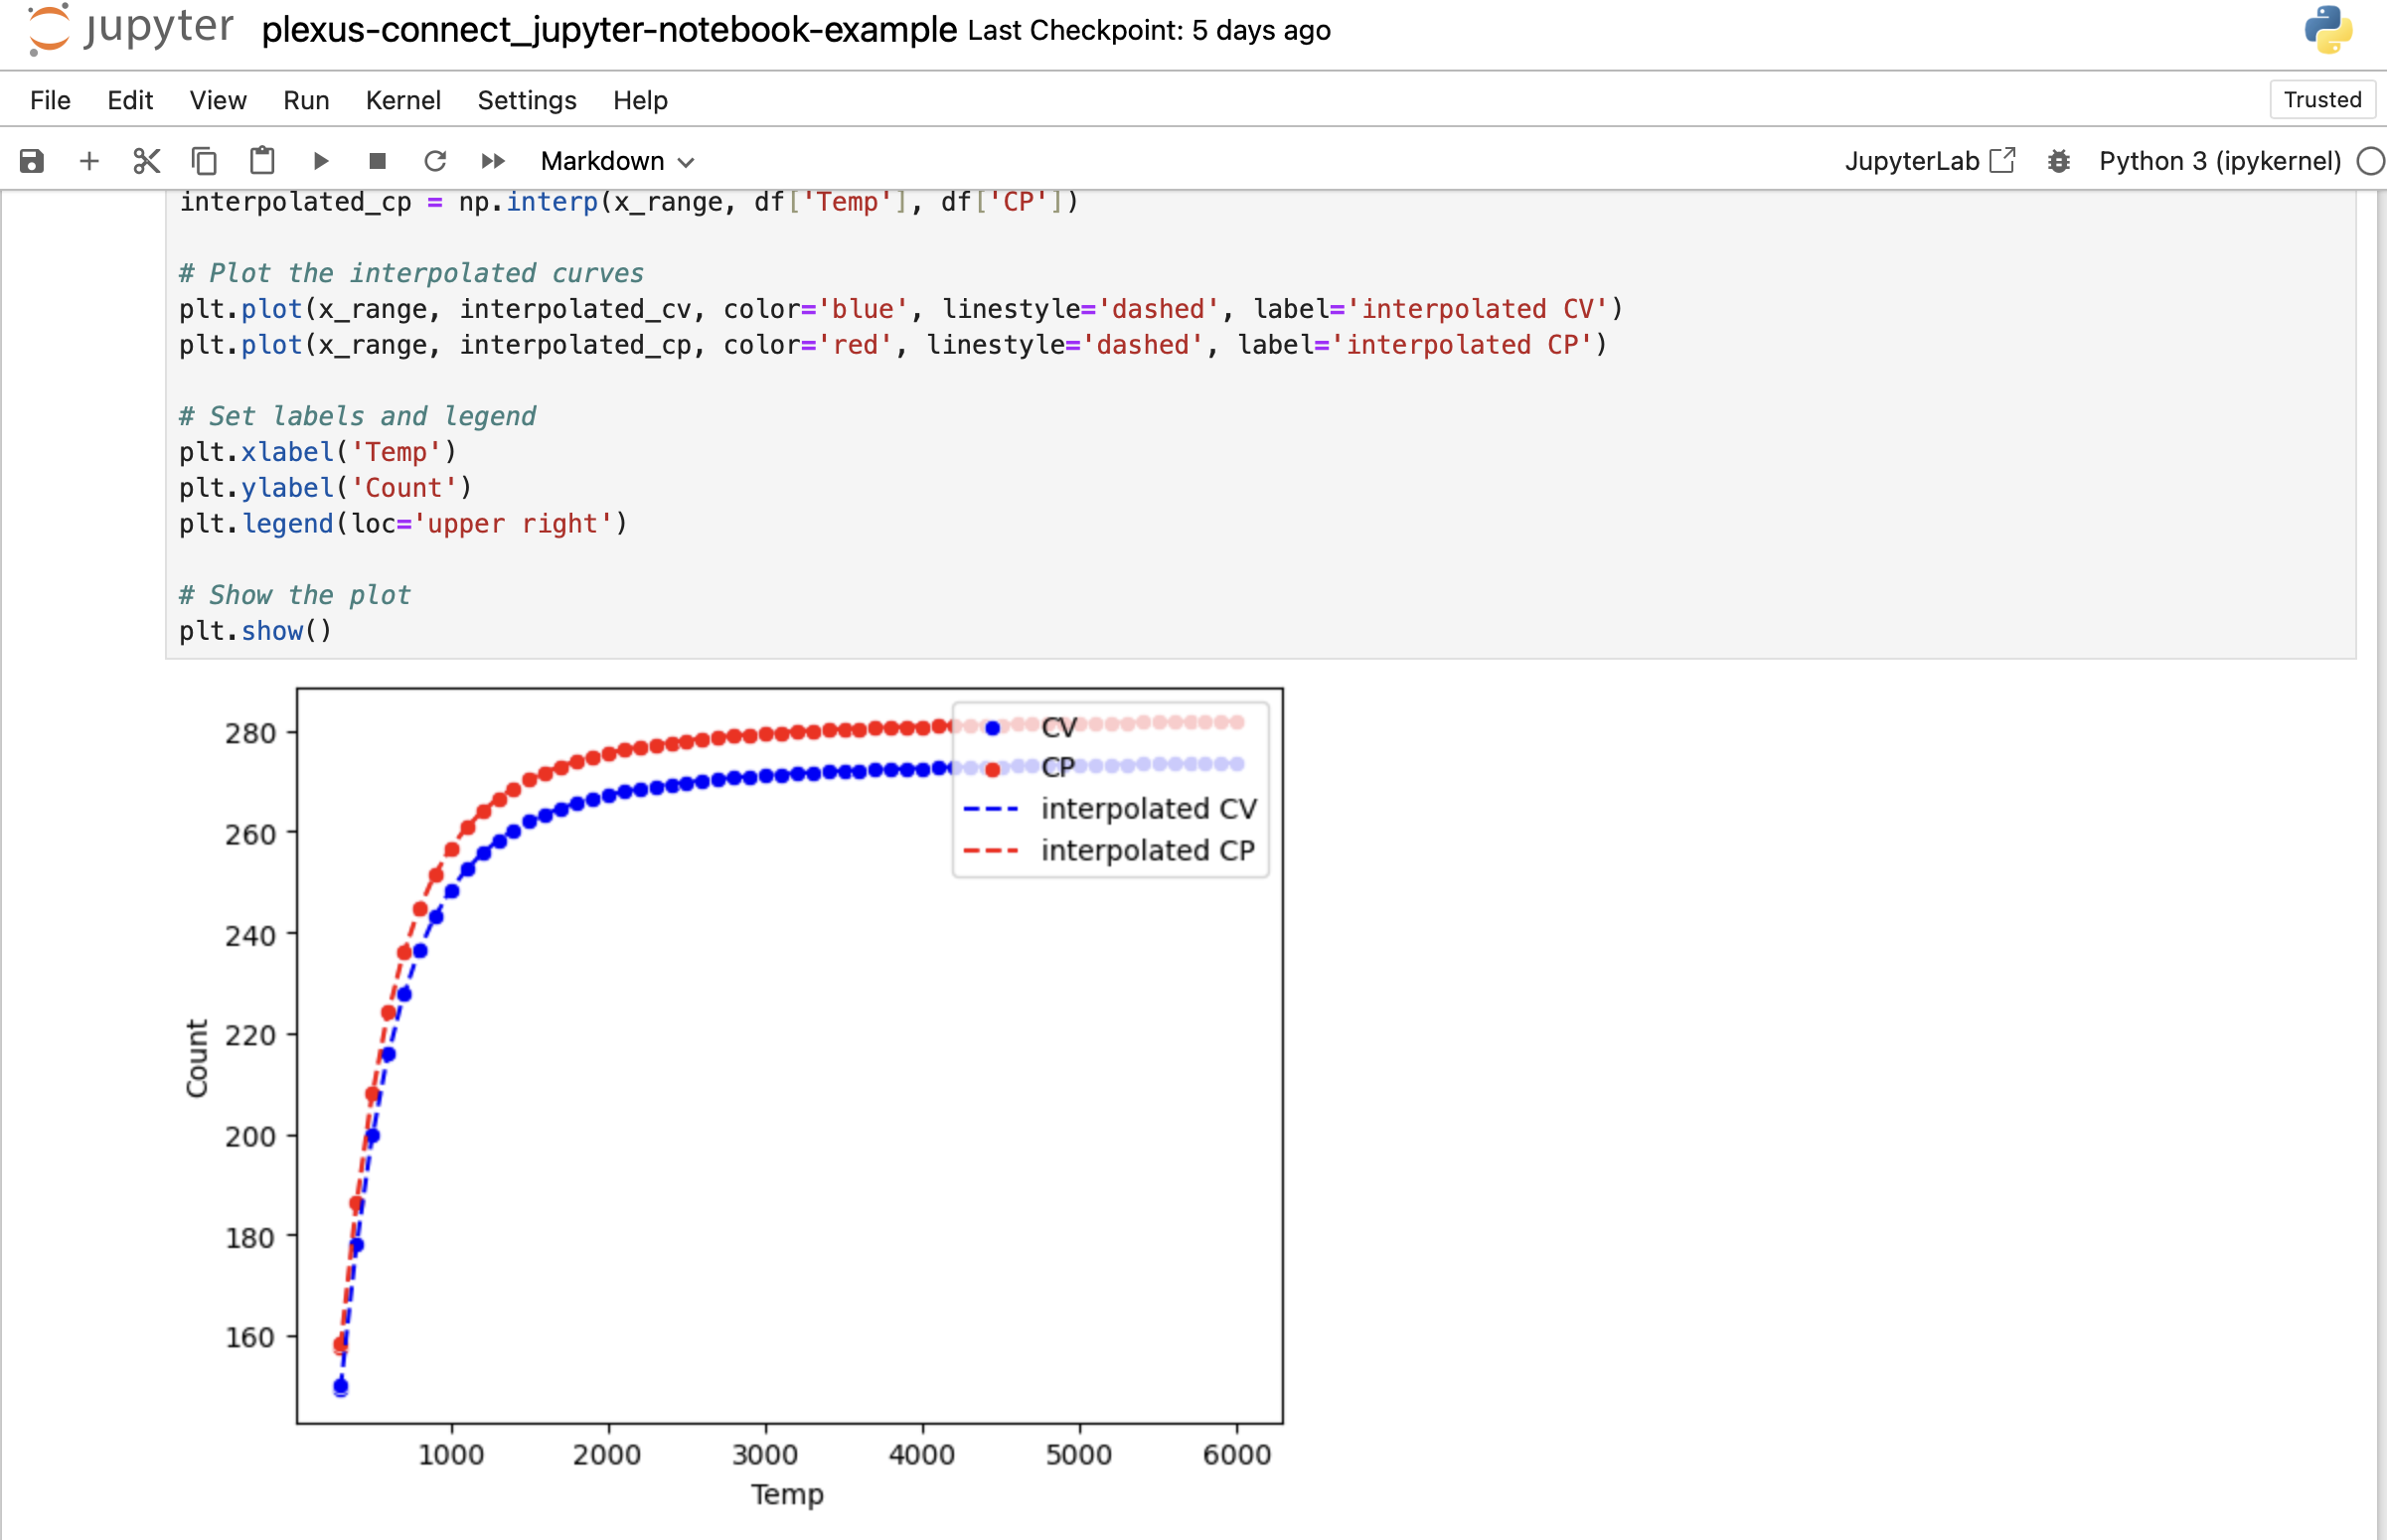Image resolution: width=2387 pixels, height=1540 pixels.
Task: Click the JupyterLab interface switcher link
Action: 1928,160
